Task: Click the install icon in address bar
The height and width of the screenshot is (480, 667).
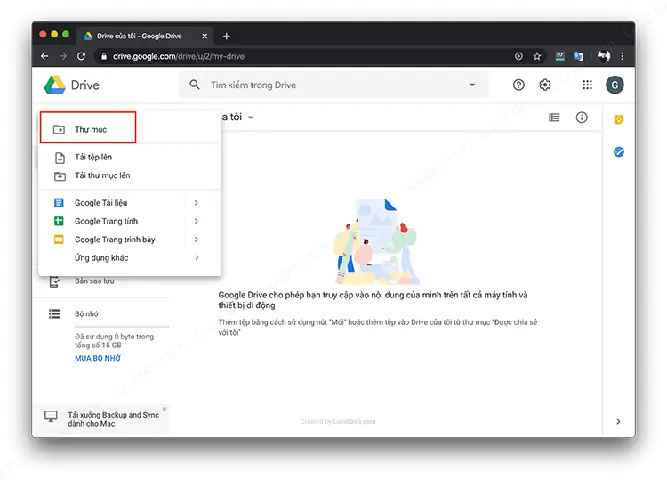Action: (x=519, y=56)
